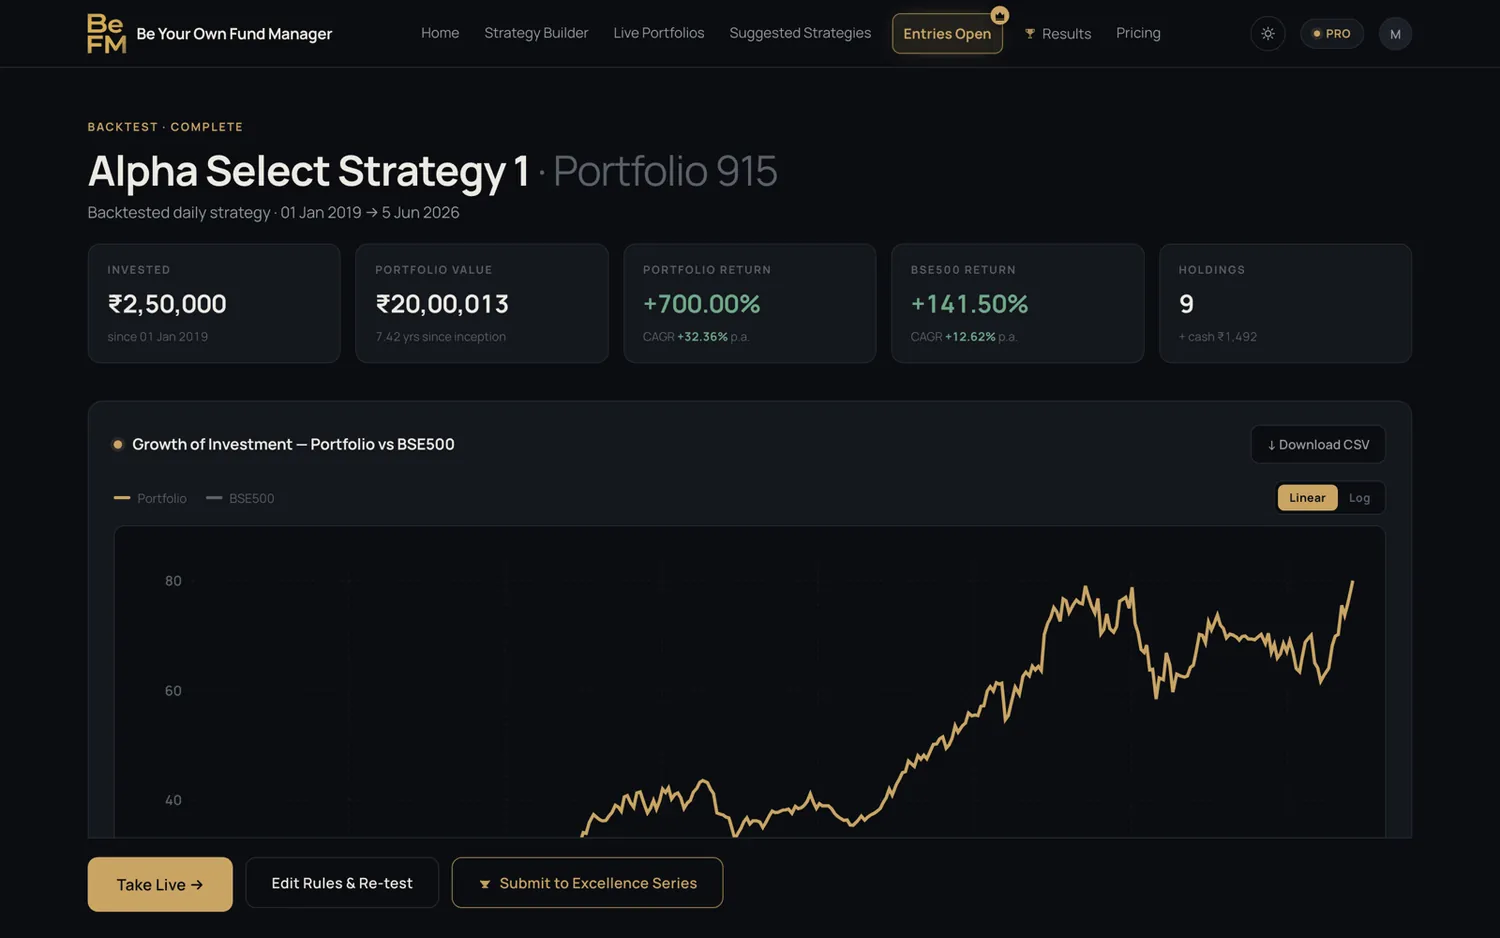Open Suggested Strategies page
The height and width of the screenshot is (938, 1500).
pyautogui.click(x=800, y=33)
